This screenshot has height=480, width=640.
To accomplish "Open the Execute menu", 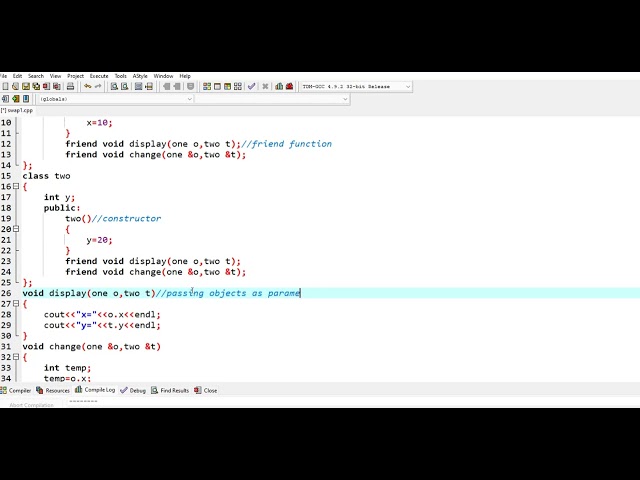I will tap(99, 76).
